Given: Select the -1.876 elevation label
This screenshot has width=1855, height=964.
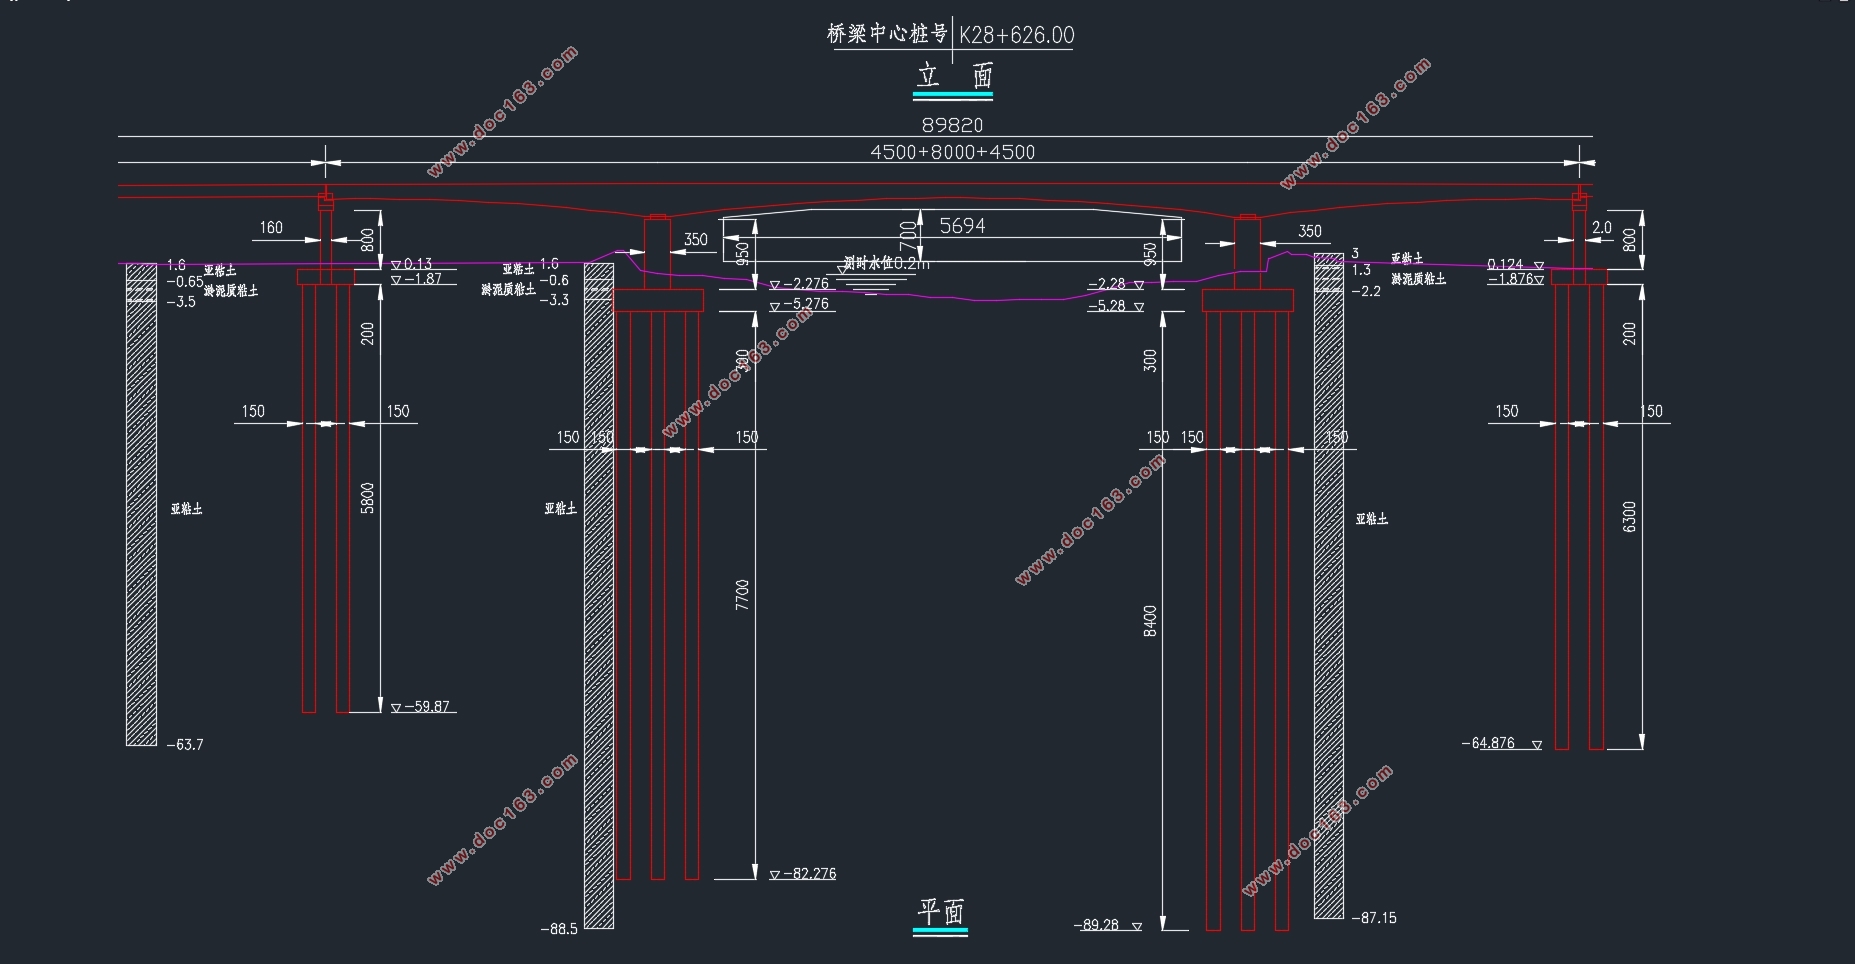Looking at the screenshot, I should pos(1510,279).
